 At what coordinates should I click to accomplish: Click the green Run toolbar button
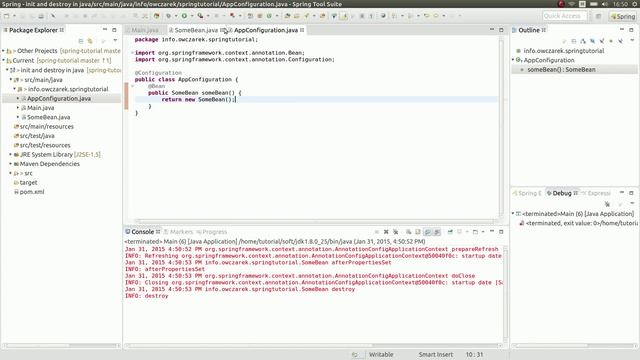click(184, 16)
